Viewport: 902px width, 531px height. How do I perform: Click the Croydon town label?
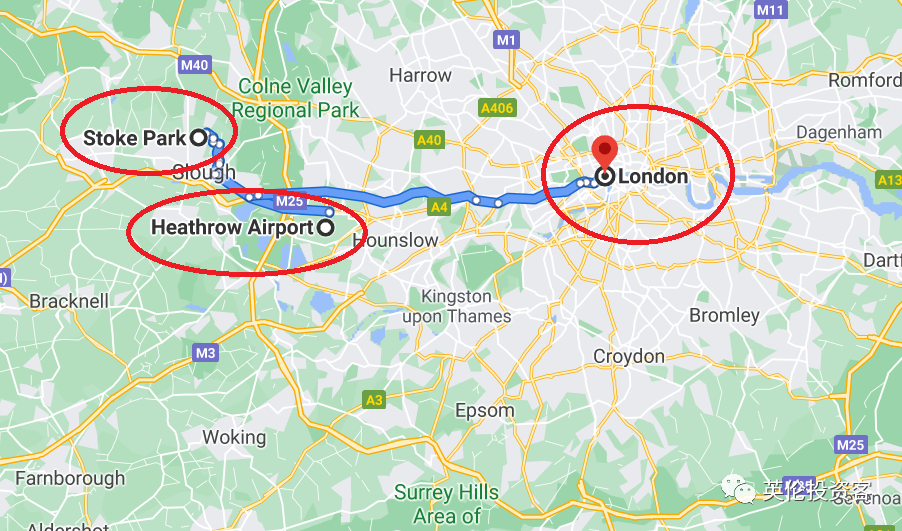point(629,356)
